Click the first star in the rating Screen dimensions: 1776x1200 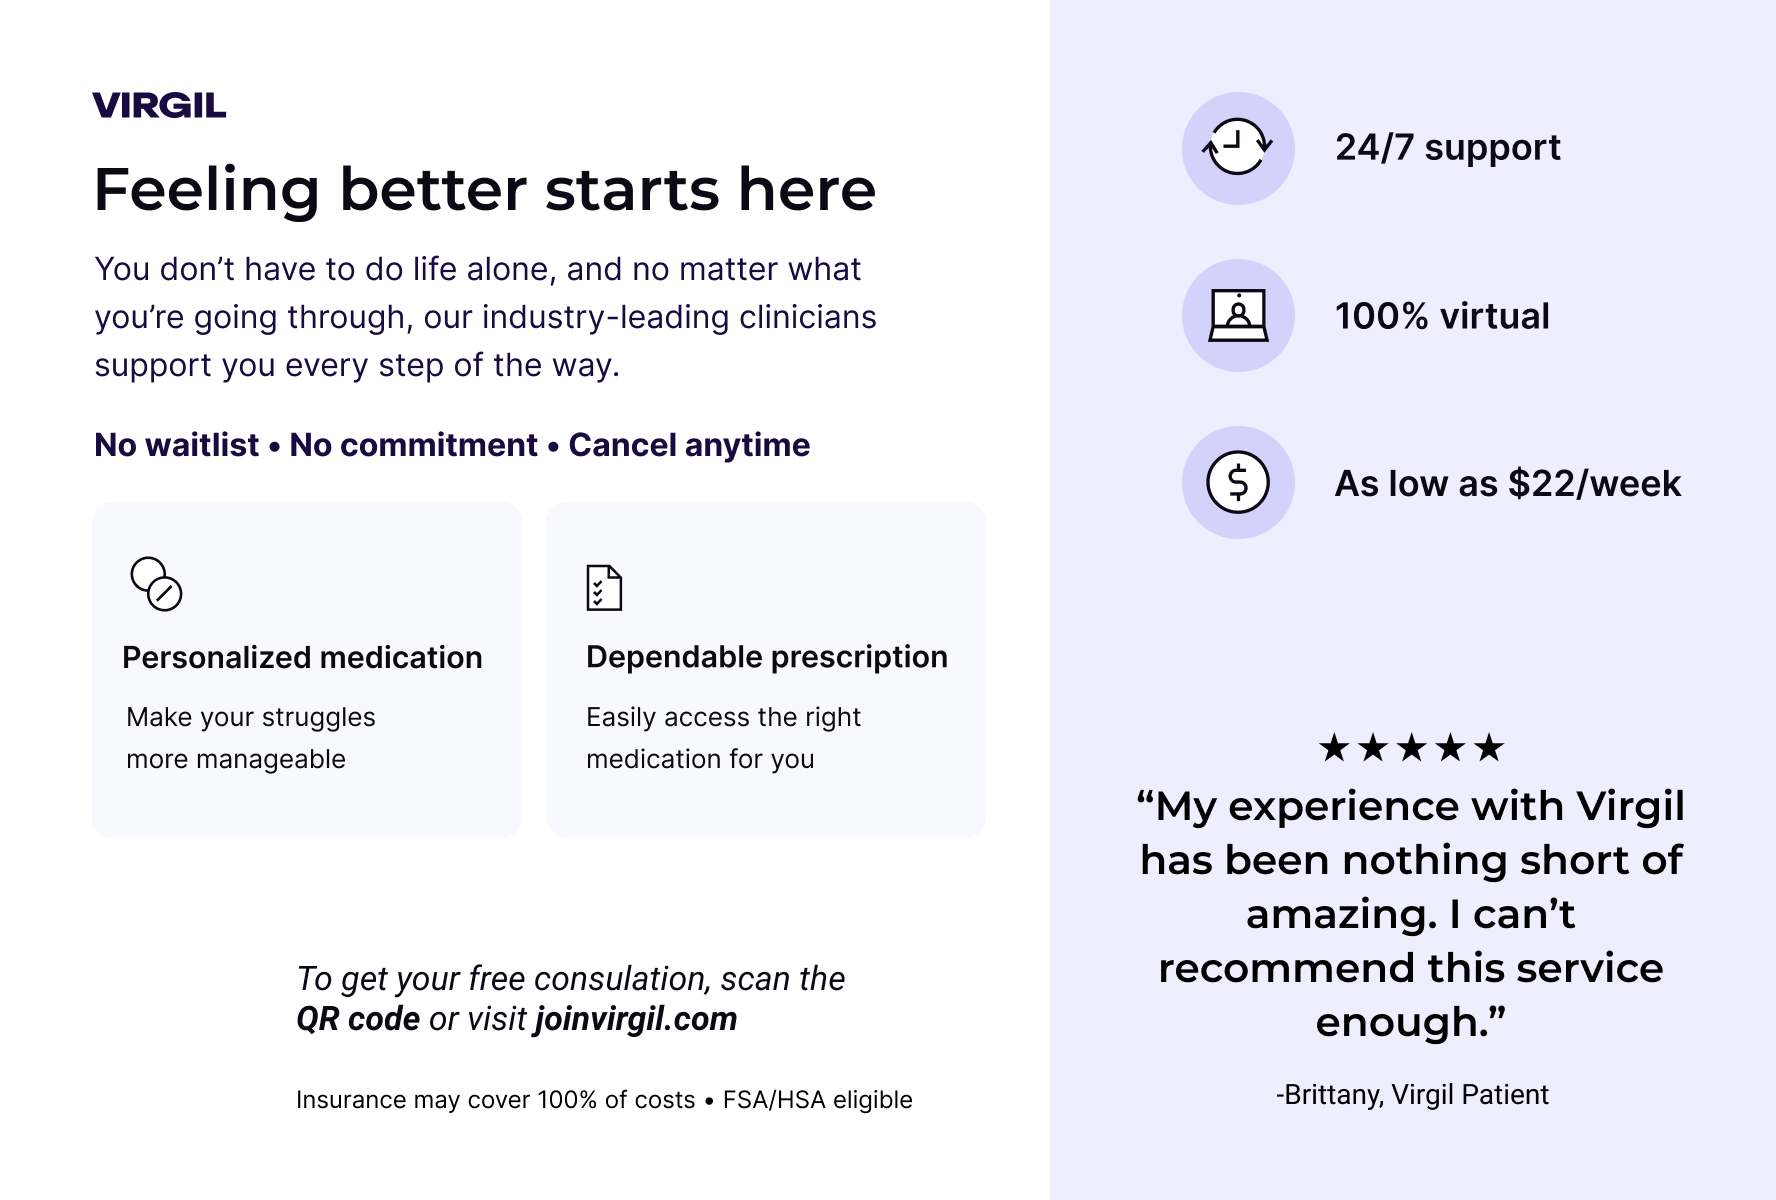pyautogui.click(x=1334, y=747)
